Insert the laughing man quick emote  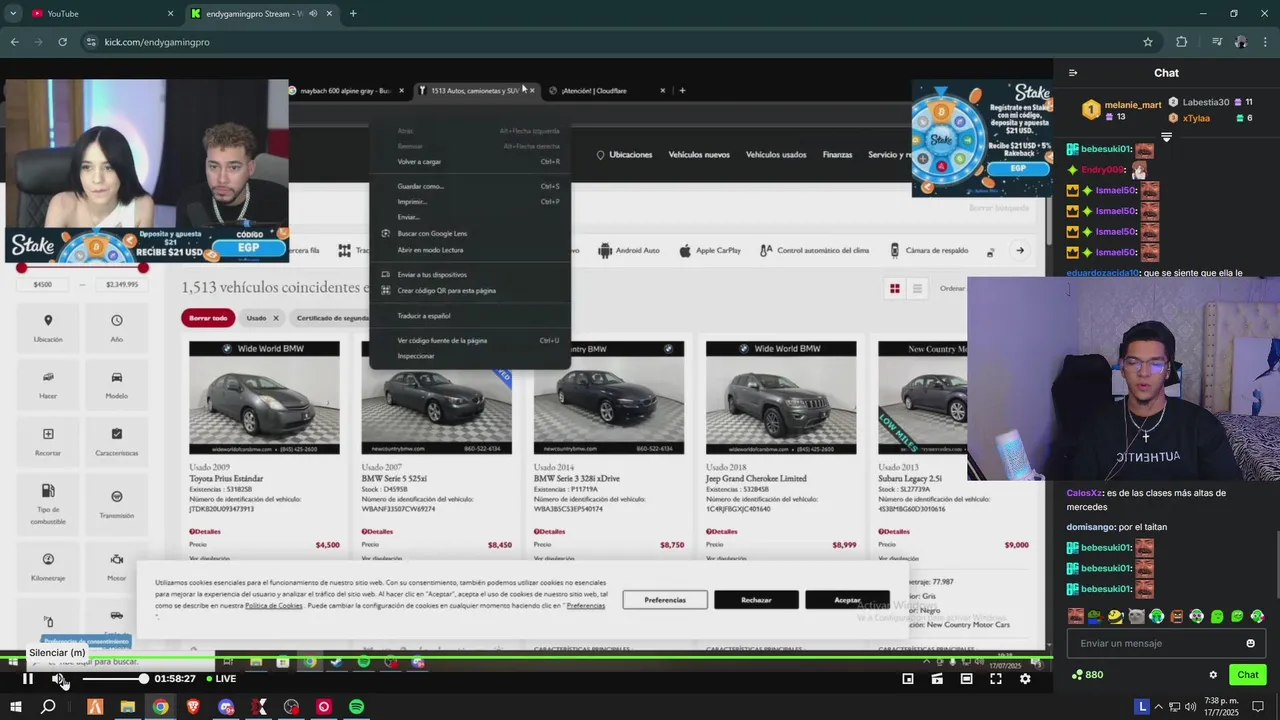click(x=1075, y=616)
